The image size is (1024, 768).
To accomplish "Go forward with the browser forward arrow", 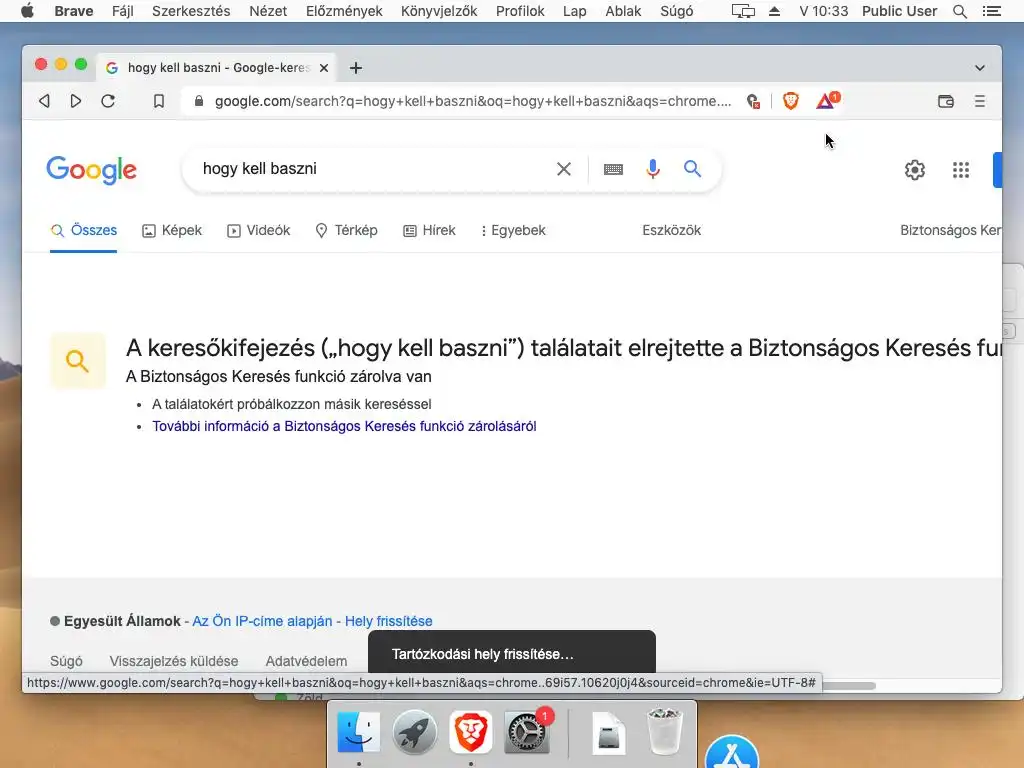I will click(x=76, y=101).
